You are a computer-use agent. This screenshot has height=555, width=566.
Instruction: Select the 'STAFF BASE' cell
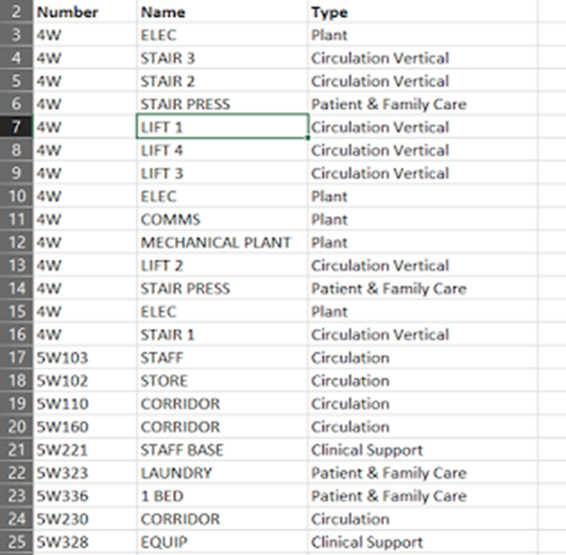222,450
